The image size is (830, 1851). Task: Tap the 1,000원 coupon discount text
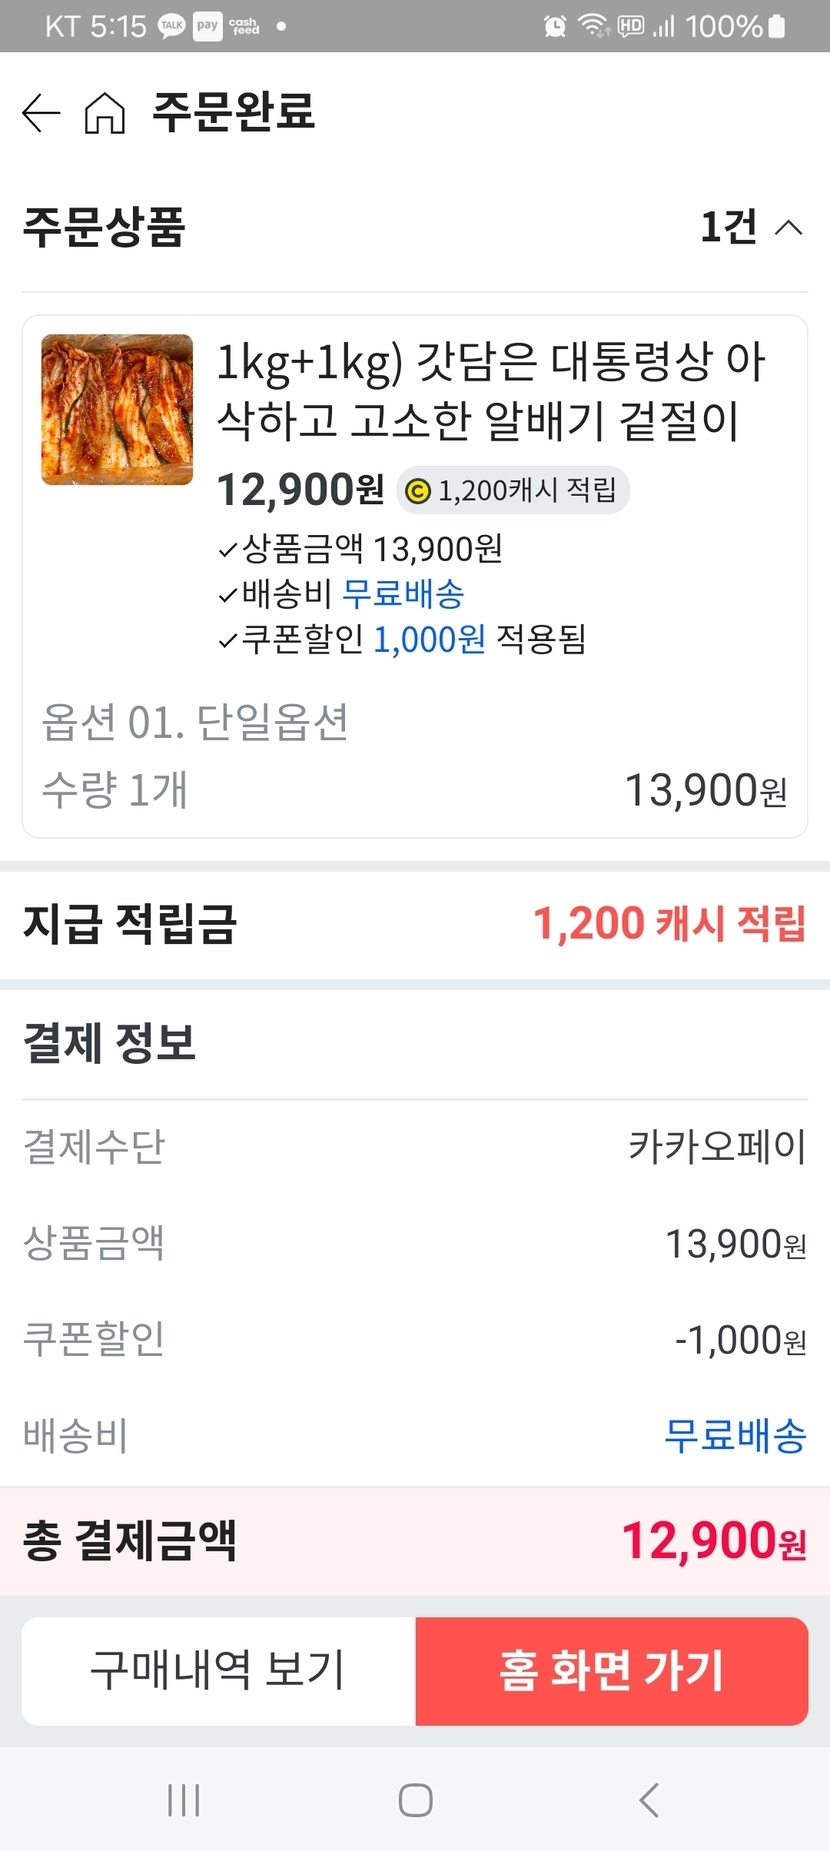click(x=429, y=639)
